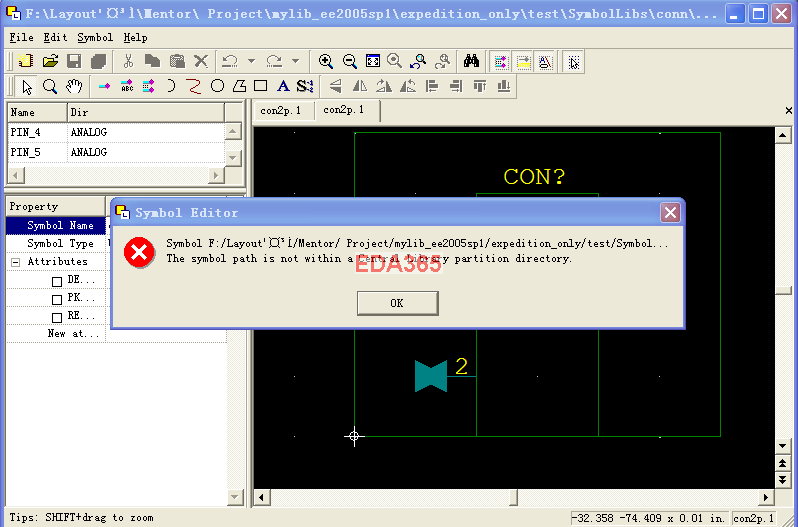Click the Undo arrow icon

pyautogui.click(x=231, y=62)
